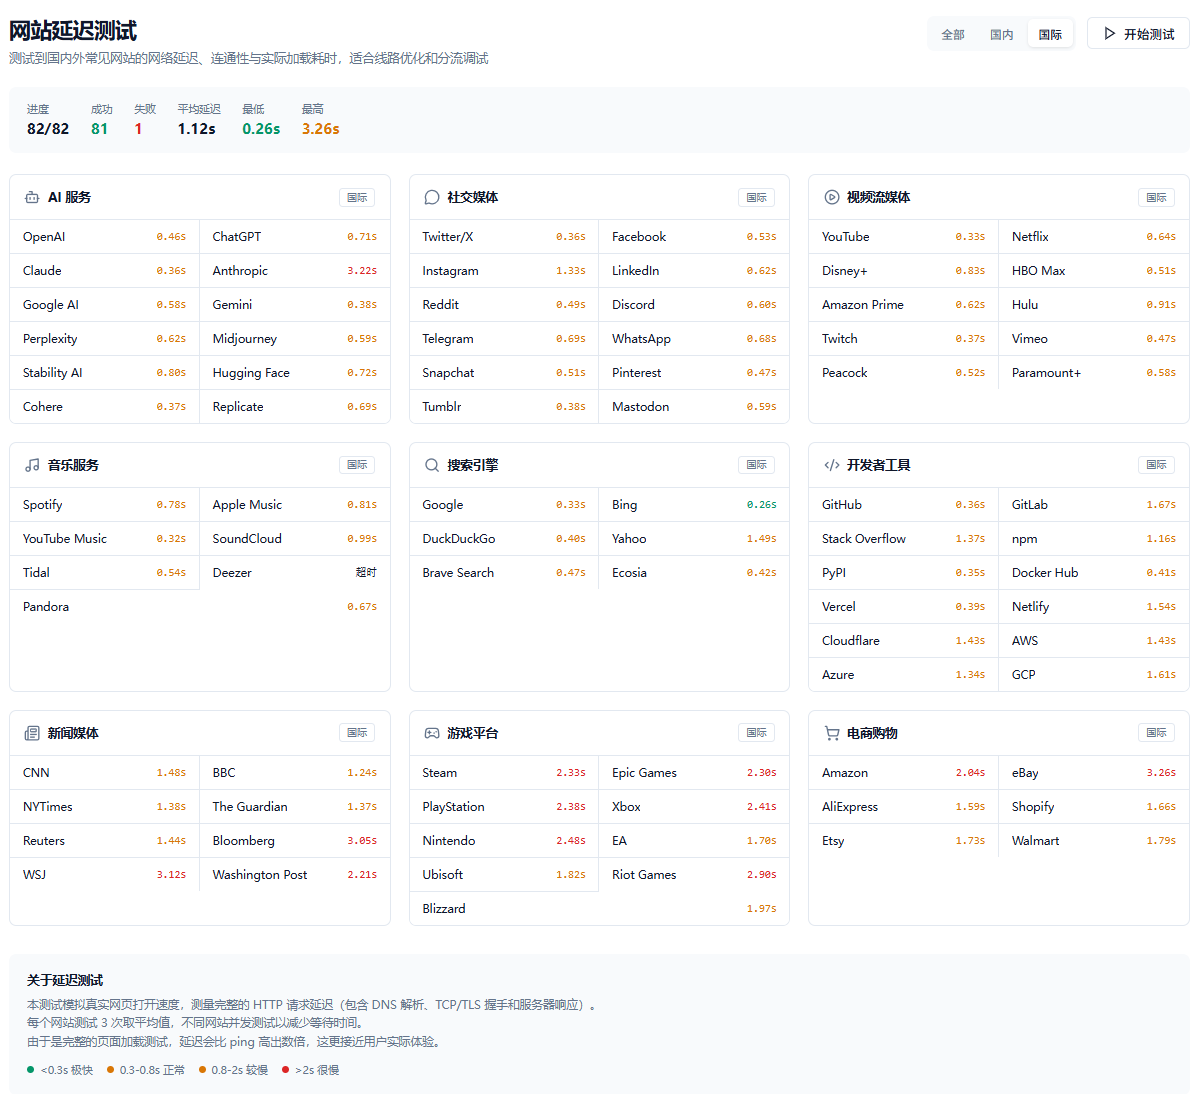Click the Spotify row

coord(105,505)
